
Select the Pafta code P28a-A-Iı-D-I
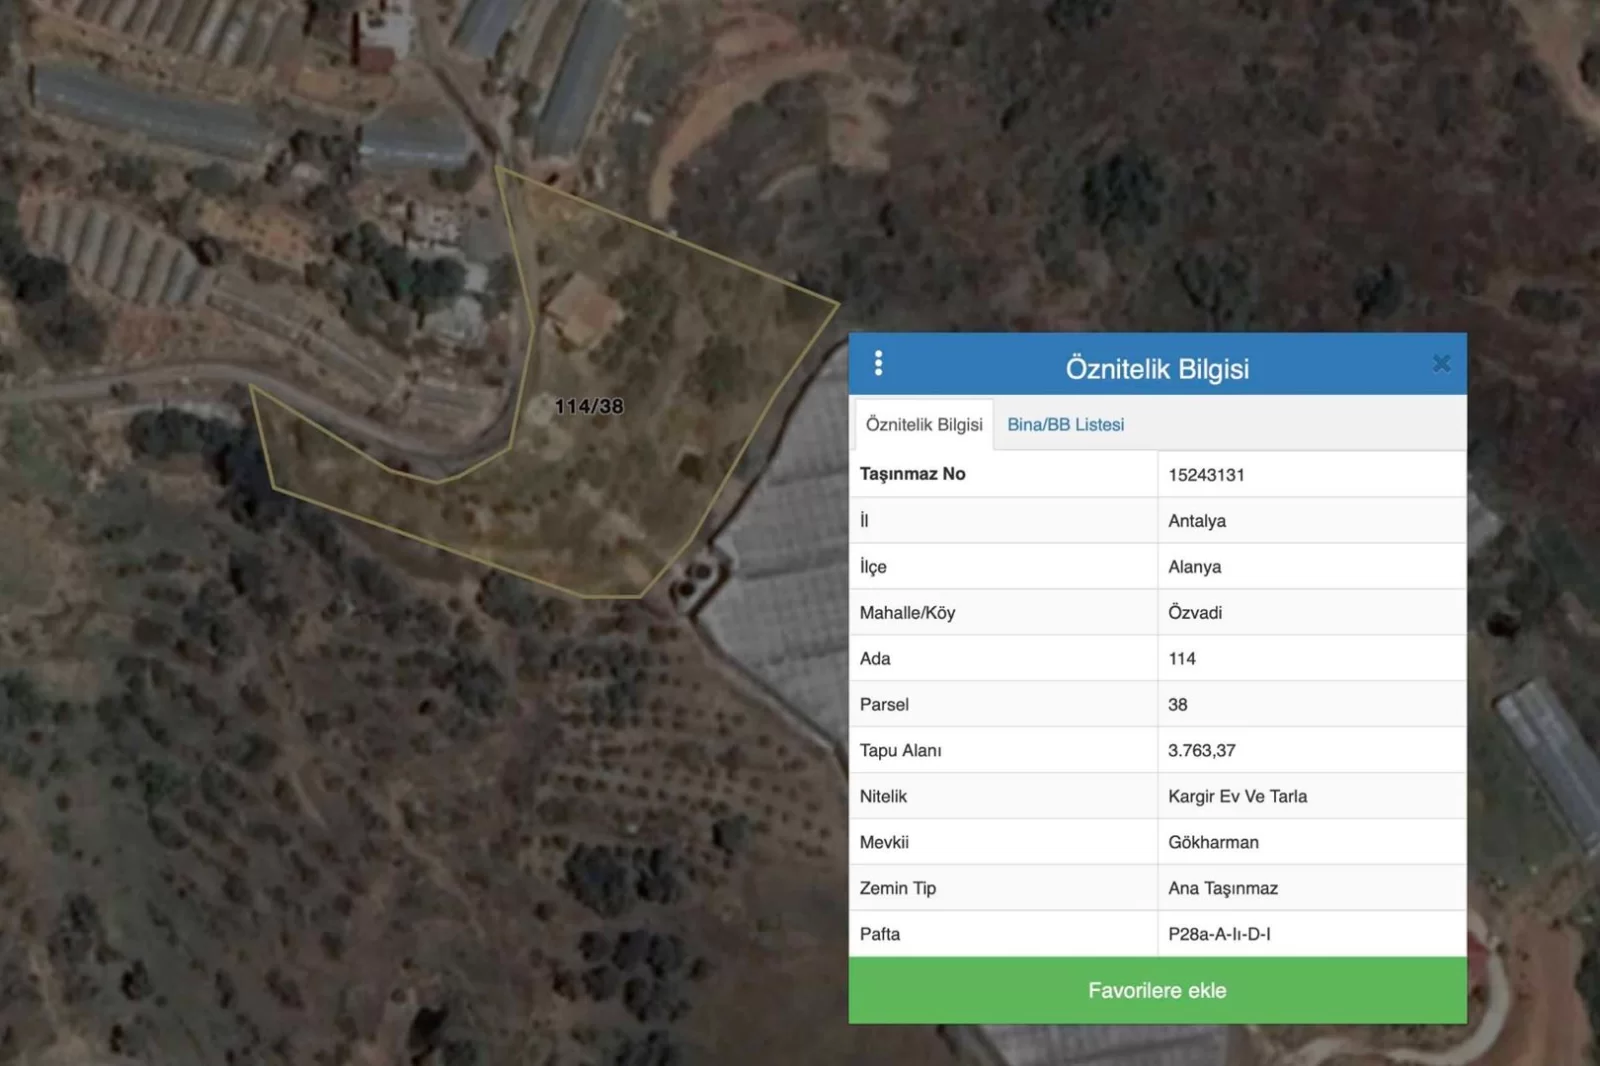[x=1219, y=935]
